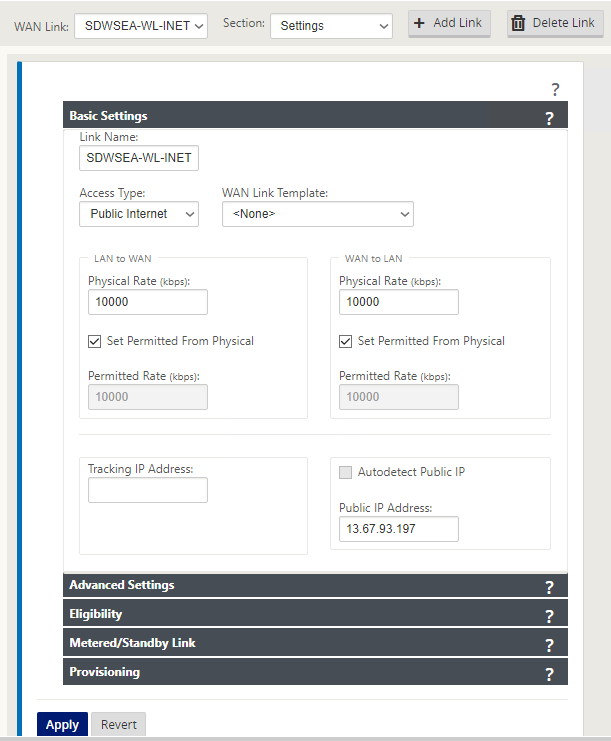Expand the Eligibility section
The width and height of the screenshot is (611, 741).
pos(315,614)
